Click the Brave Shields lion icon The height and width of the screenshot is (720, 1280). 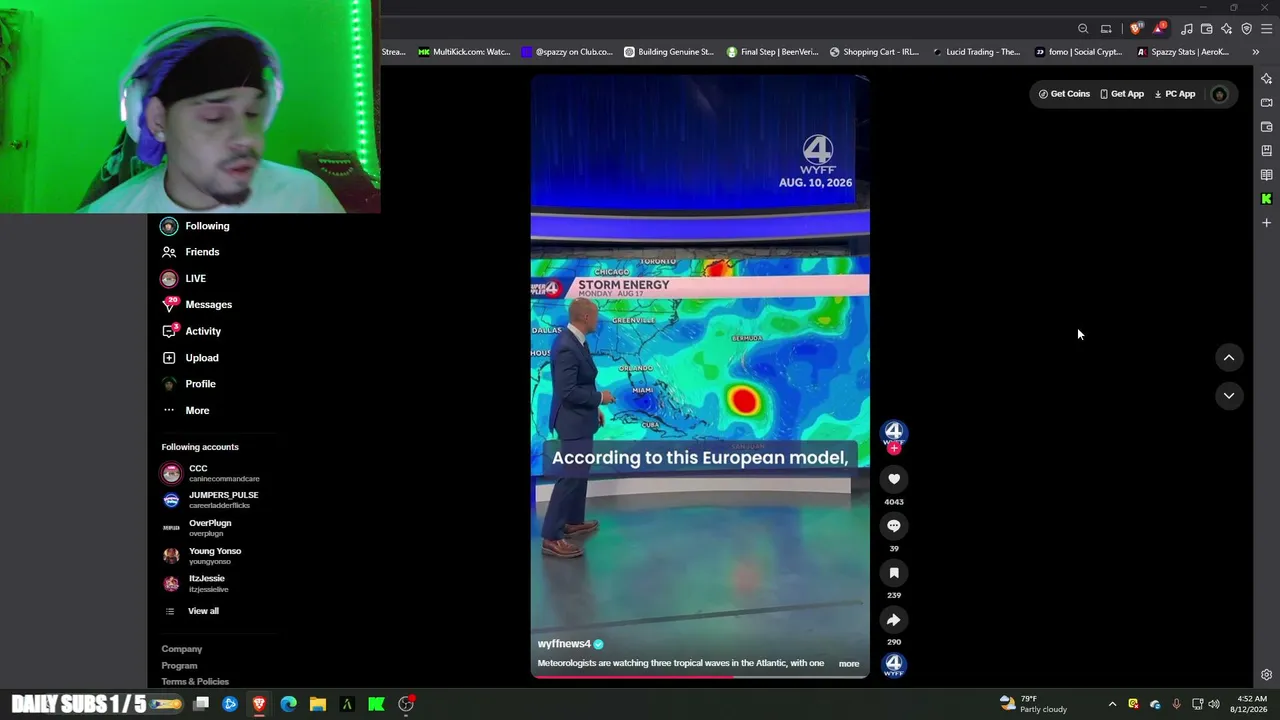(1136, 29)
